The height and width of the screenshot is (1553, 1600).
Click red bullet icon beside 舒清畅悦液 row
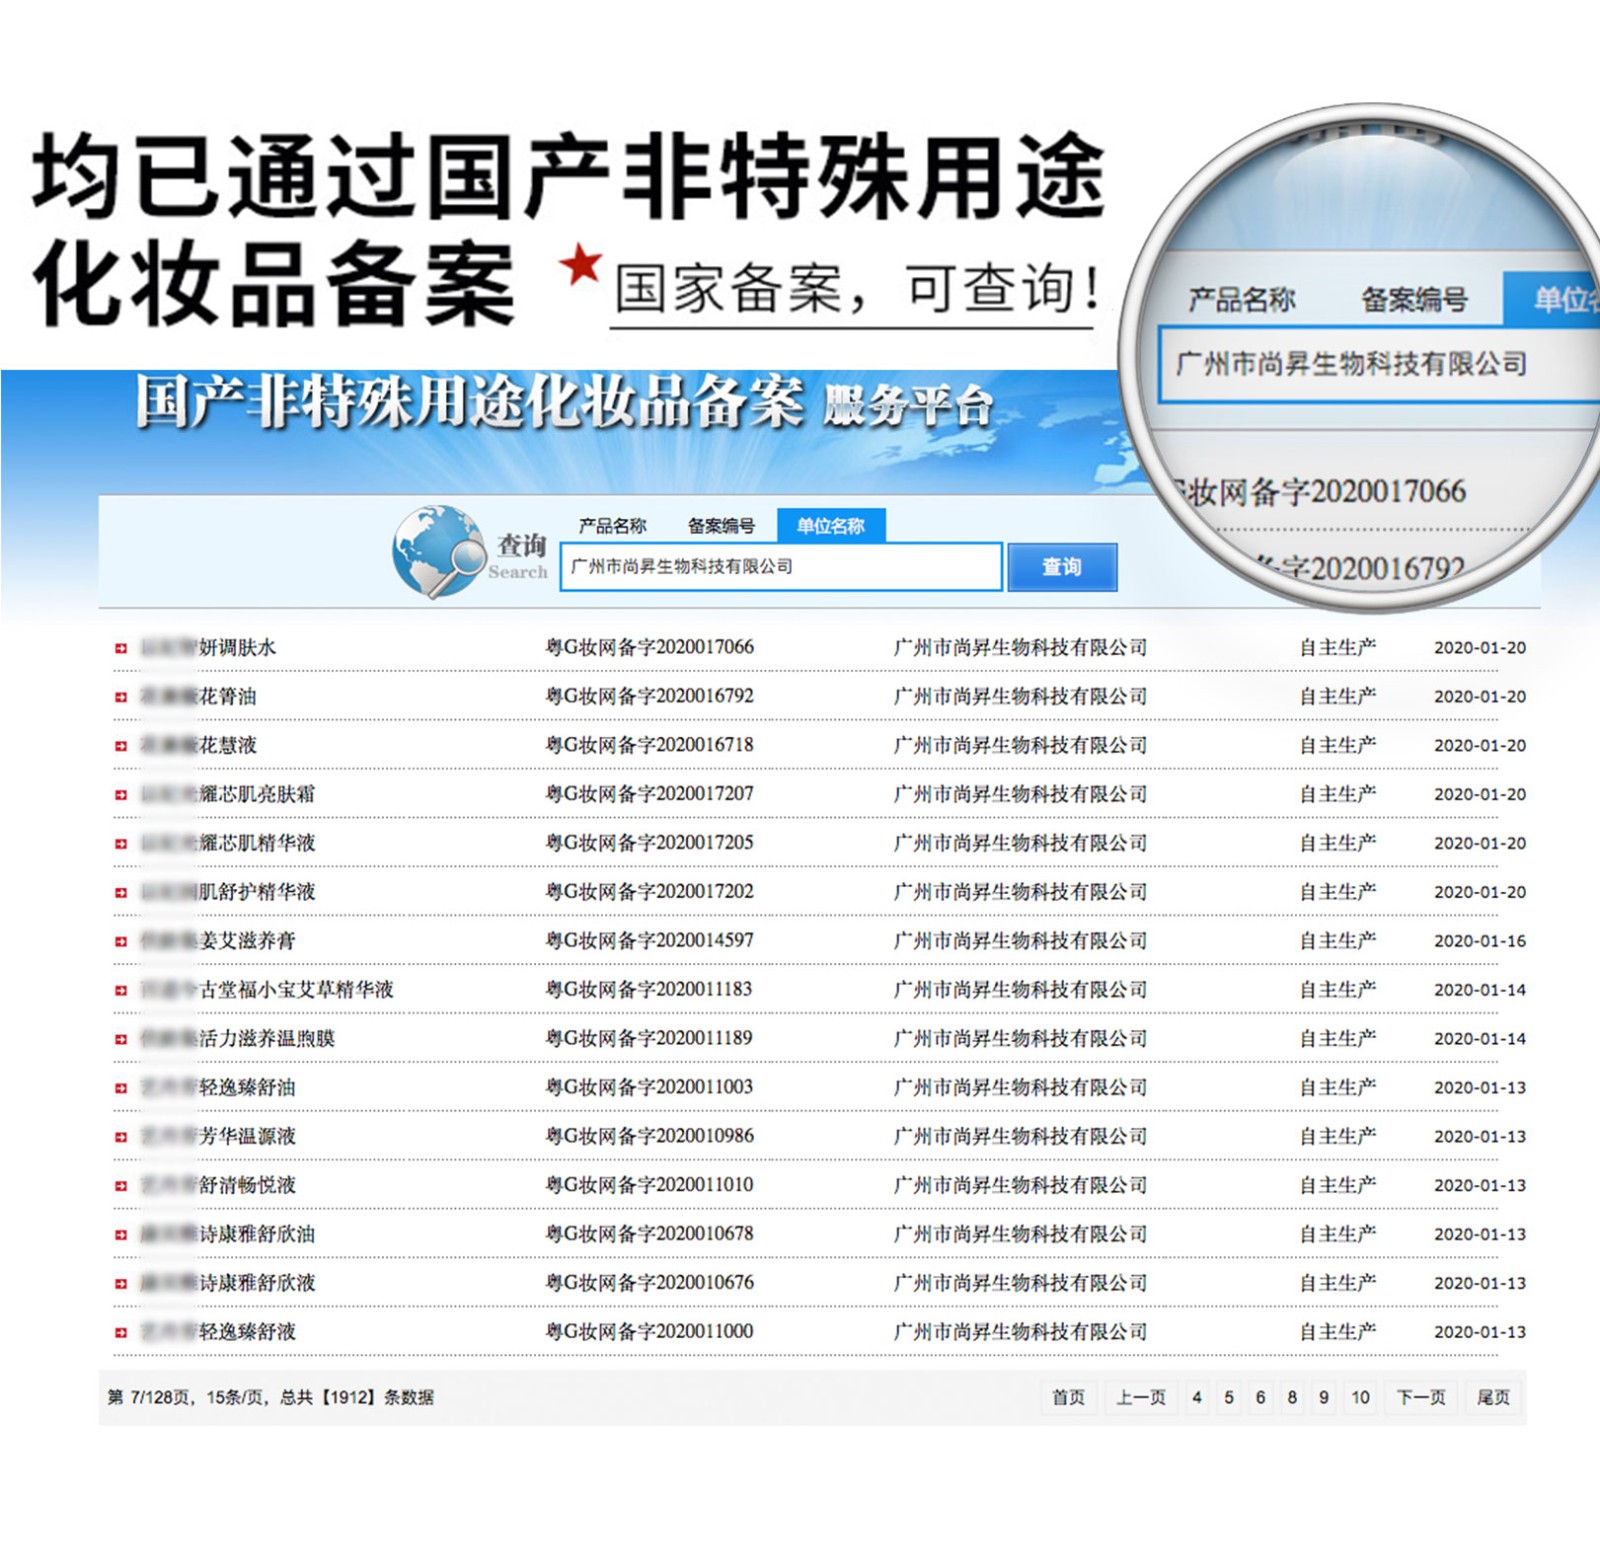pyautogui.click(x=121, y=1186)
